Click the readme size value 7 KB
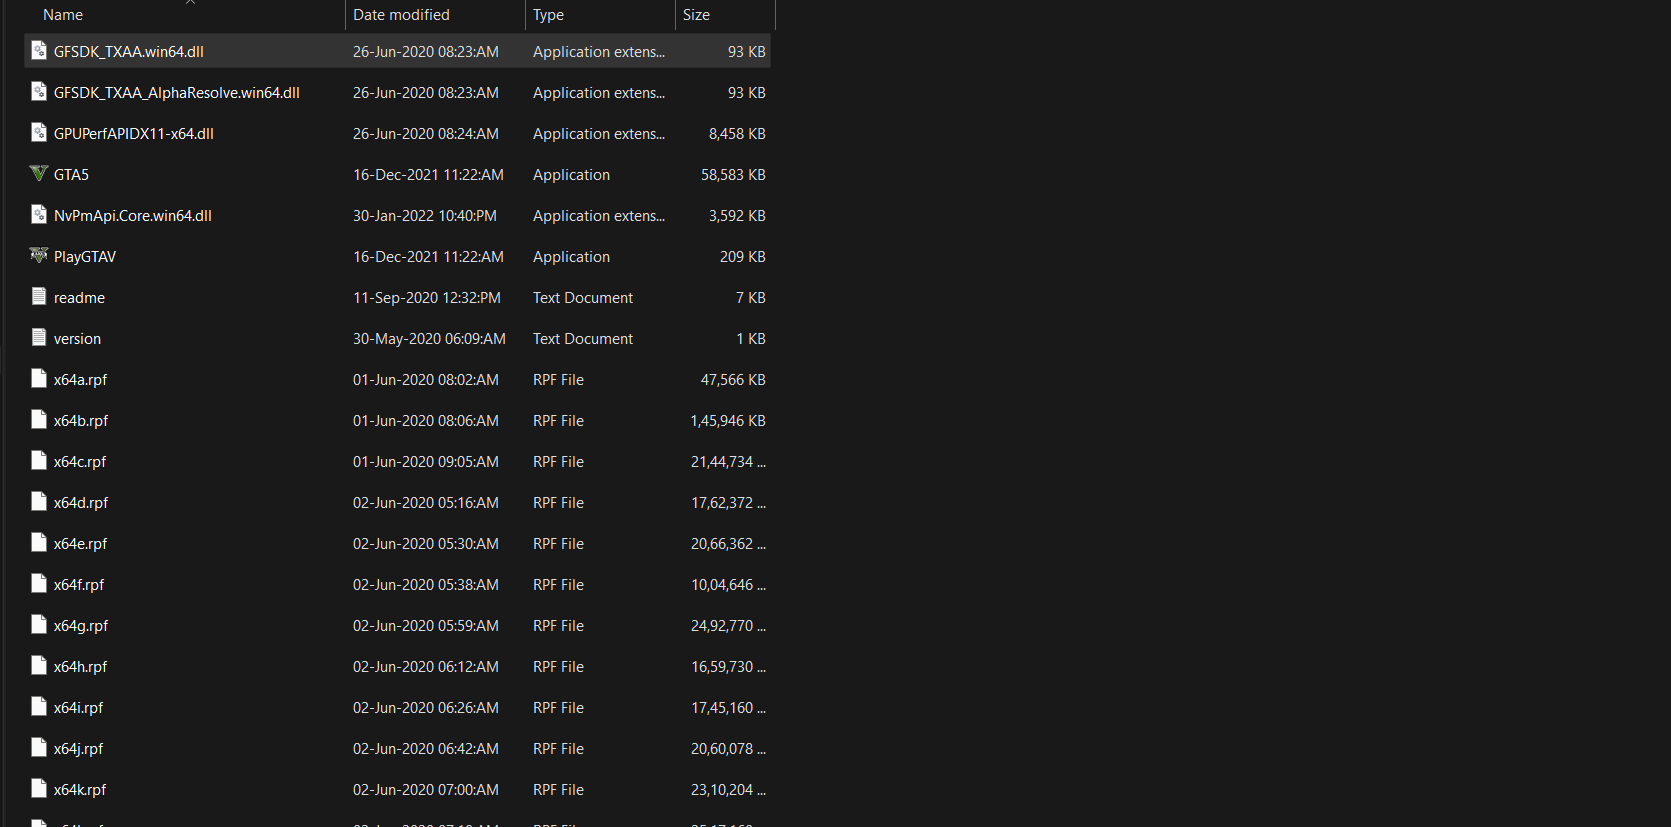1671x827 pixels. coord(751,298)
